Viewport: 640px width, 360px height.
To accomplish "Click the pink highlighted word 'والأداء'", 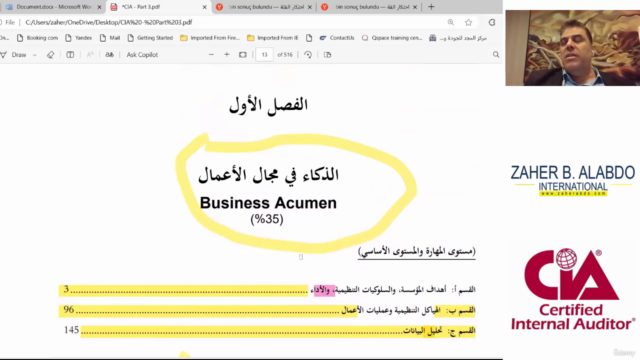I will [x=324, y=290].
